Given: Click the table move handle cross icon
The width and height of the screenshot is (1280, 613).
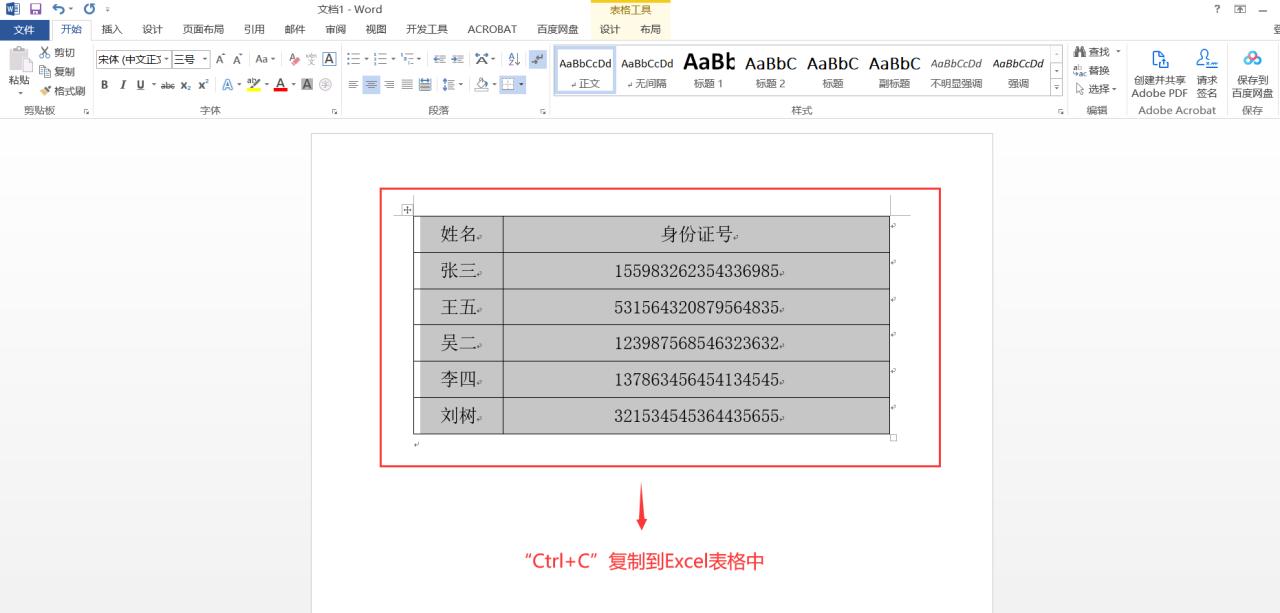Looking at the screenshot, I should point(407,209).
